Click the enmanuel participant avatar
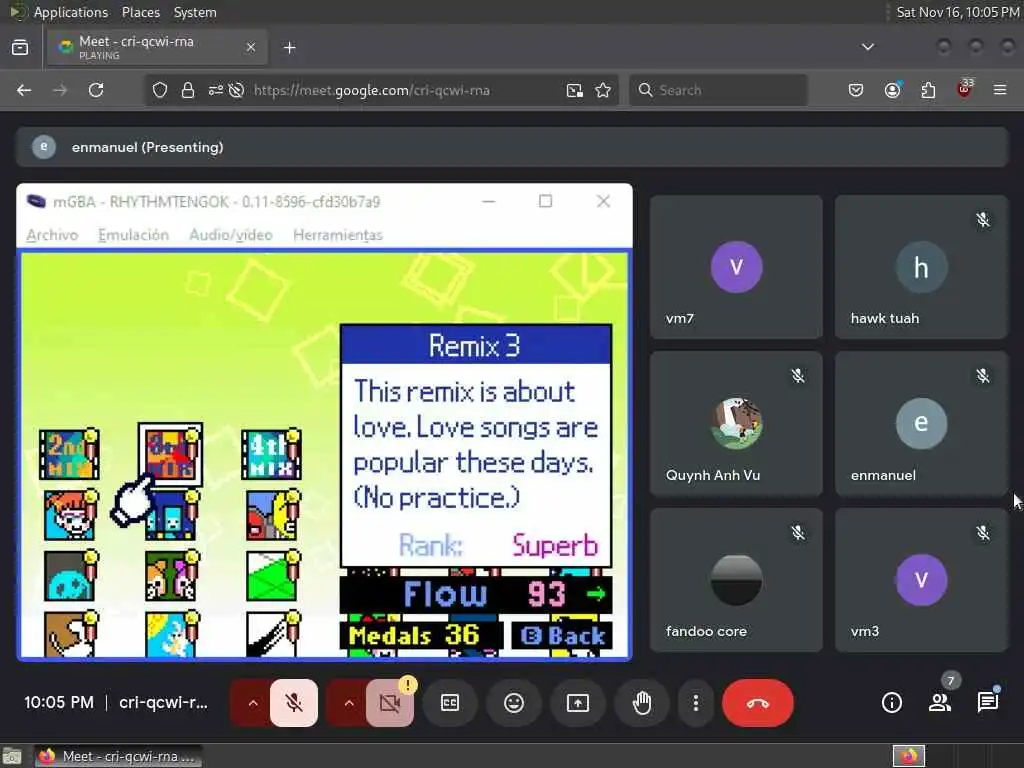This screenshot has width=1024, height=768. click(x=921, y=423)
